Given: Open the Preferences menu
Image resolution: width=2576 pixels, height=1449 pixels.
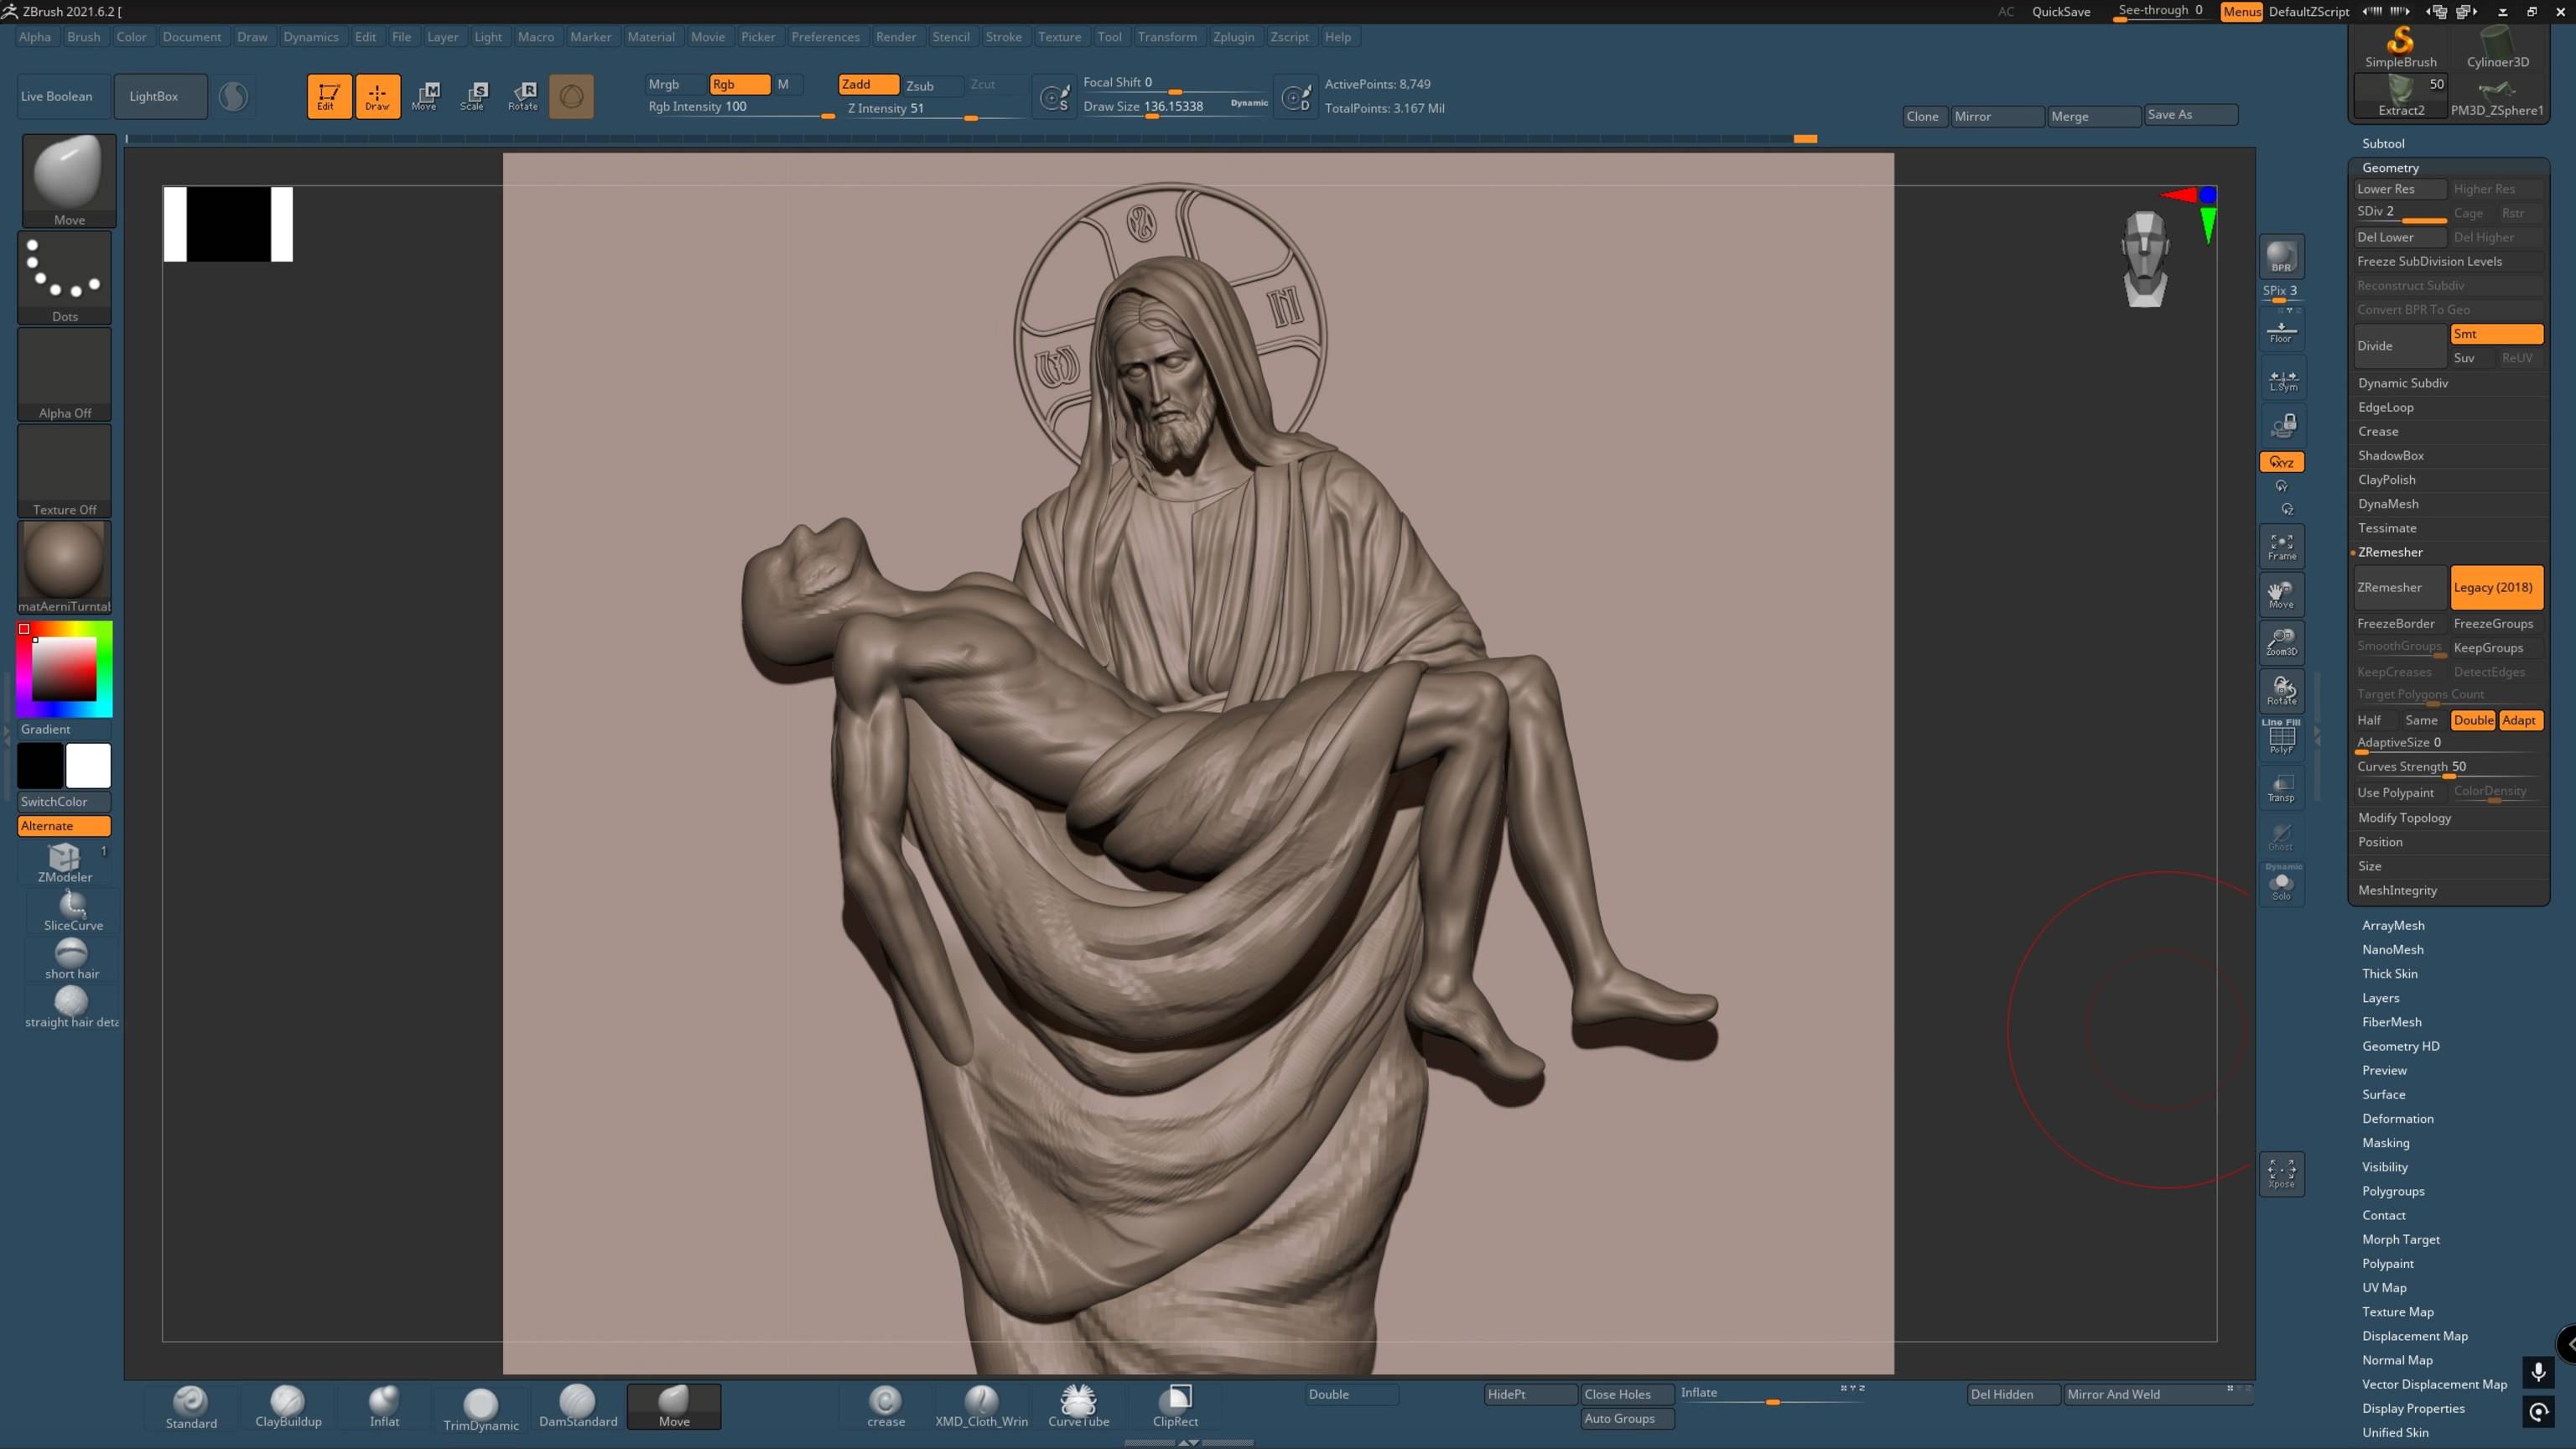Looking at the screenshot, I should coord(825,37).
